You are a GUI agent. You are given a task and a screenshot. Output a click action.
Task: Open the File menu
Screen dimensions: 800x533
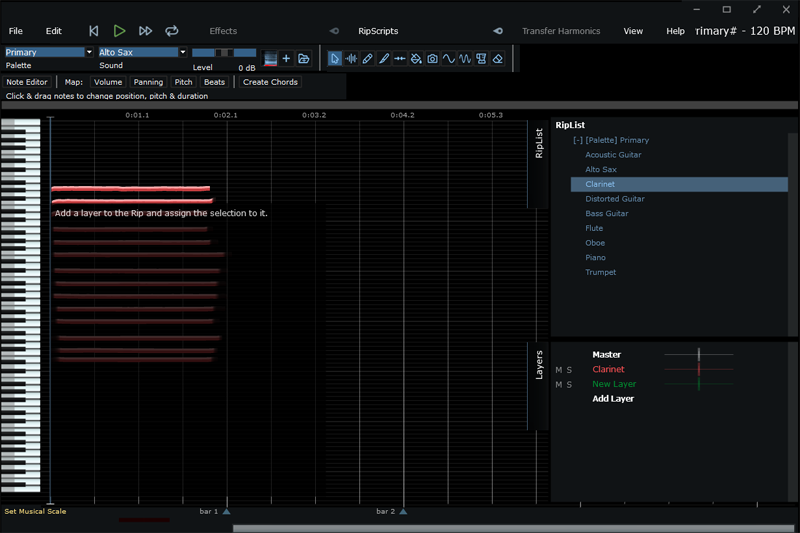pyautogui.click(x=16, y=31)
